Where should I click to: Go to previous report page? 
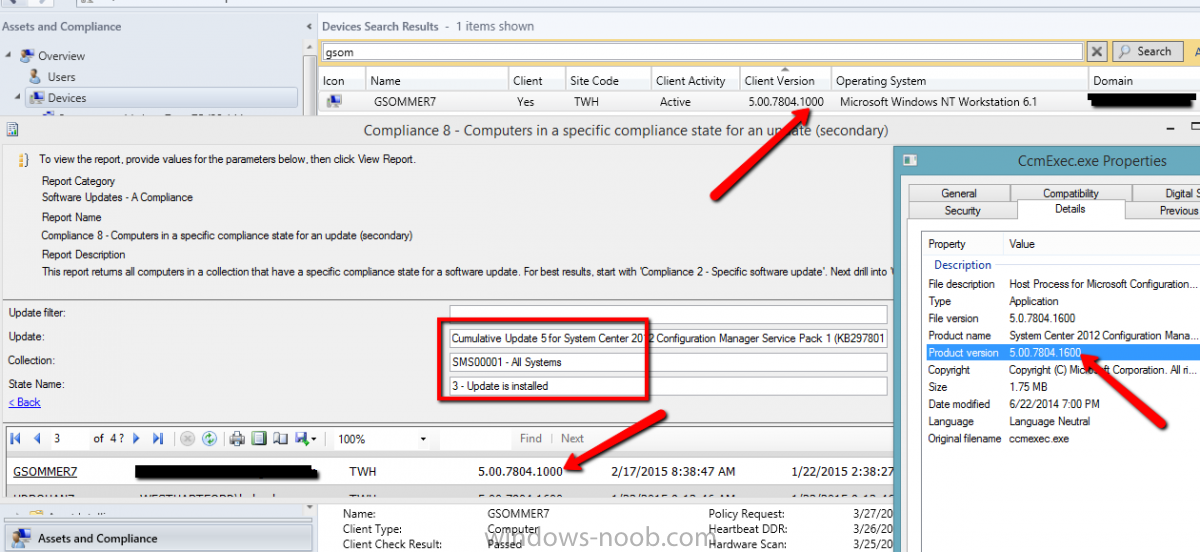point(37,439)
